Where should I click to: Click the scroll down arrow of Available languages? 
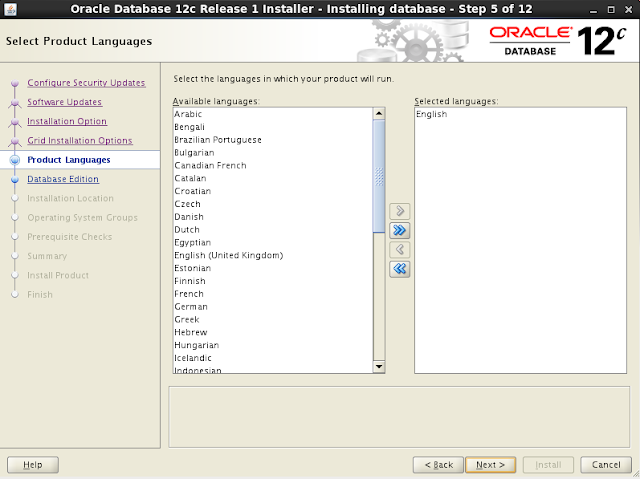tap(379, 367)
